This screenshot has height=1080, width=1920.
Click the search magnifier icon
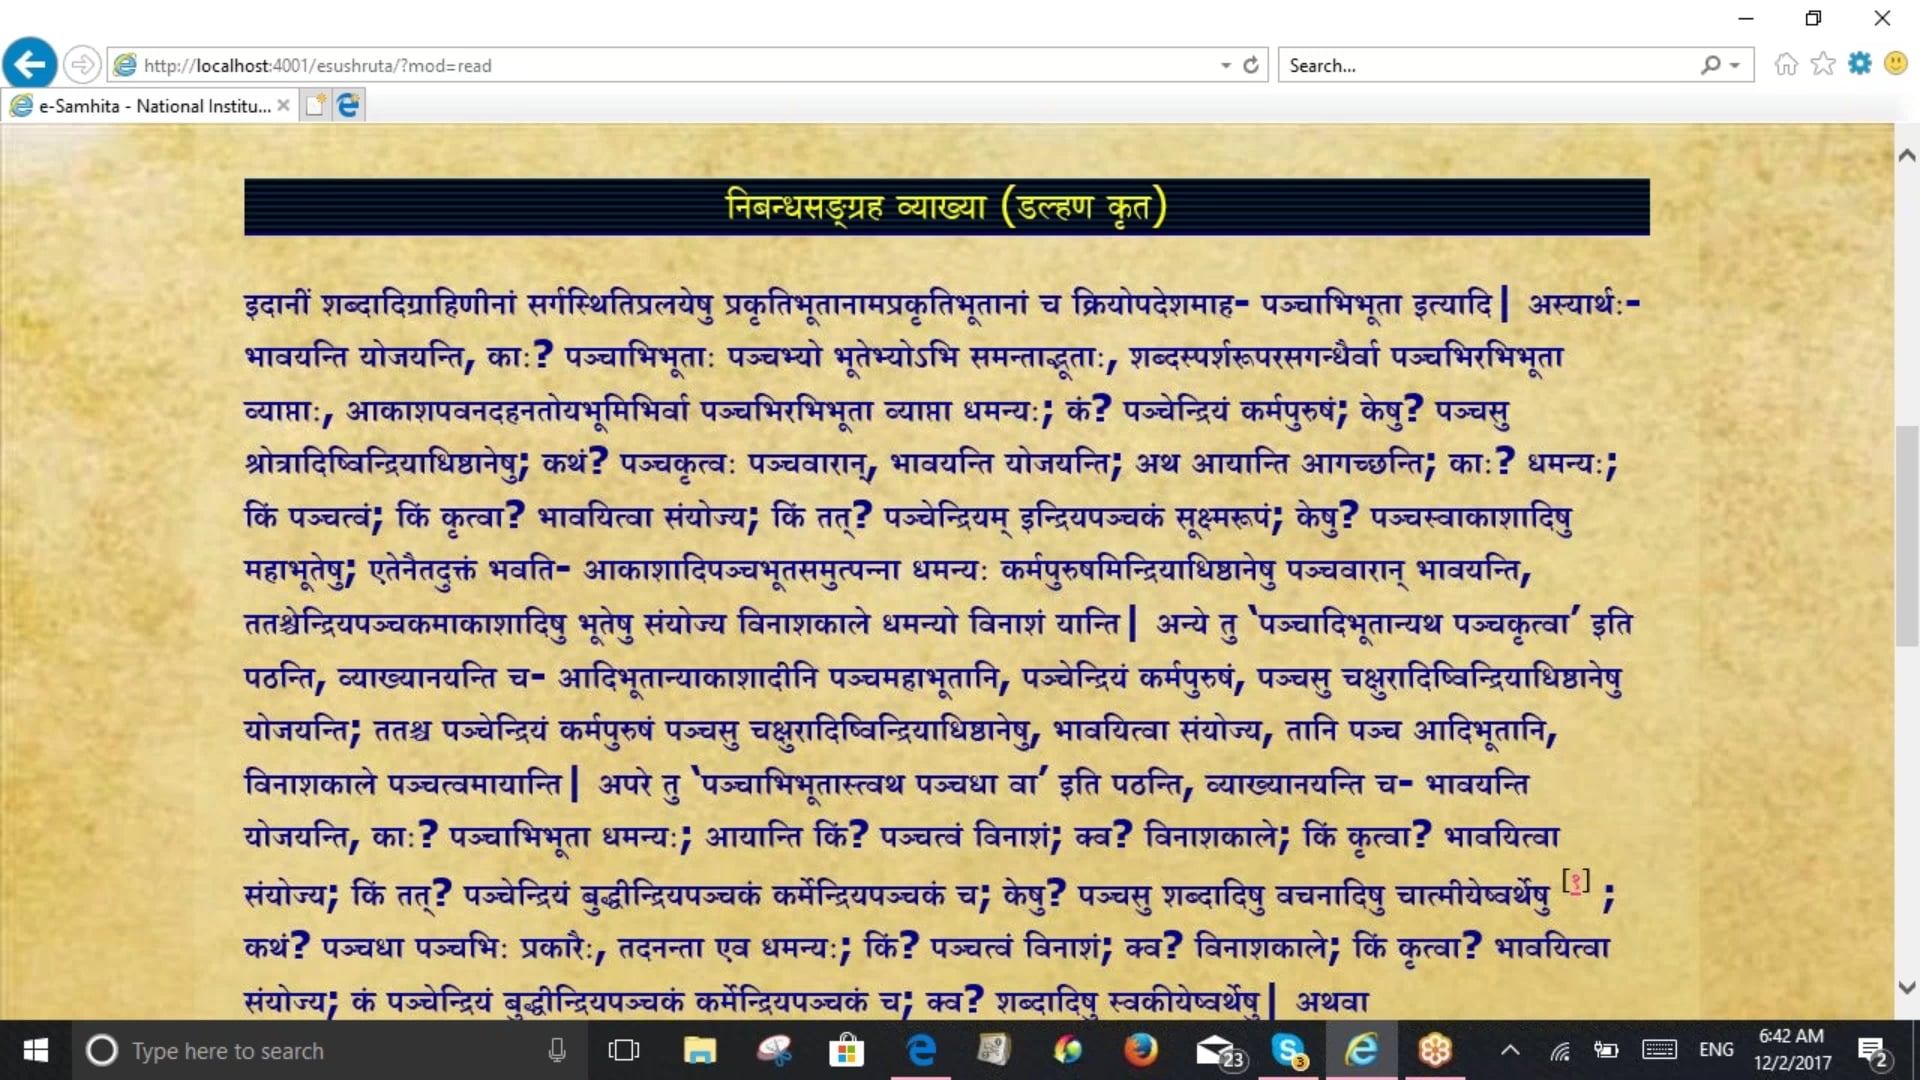(x=1711, y=65)
